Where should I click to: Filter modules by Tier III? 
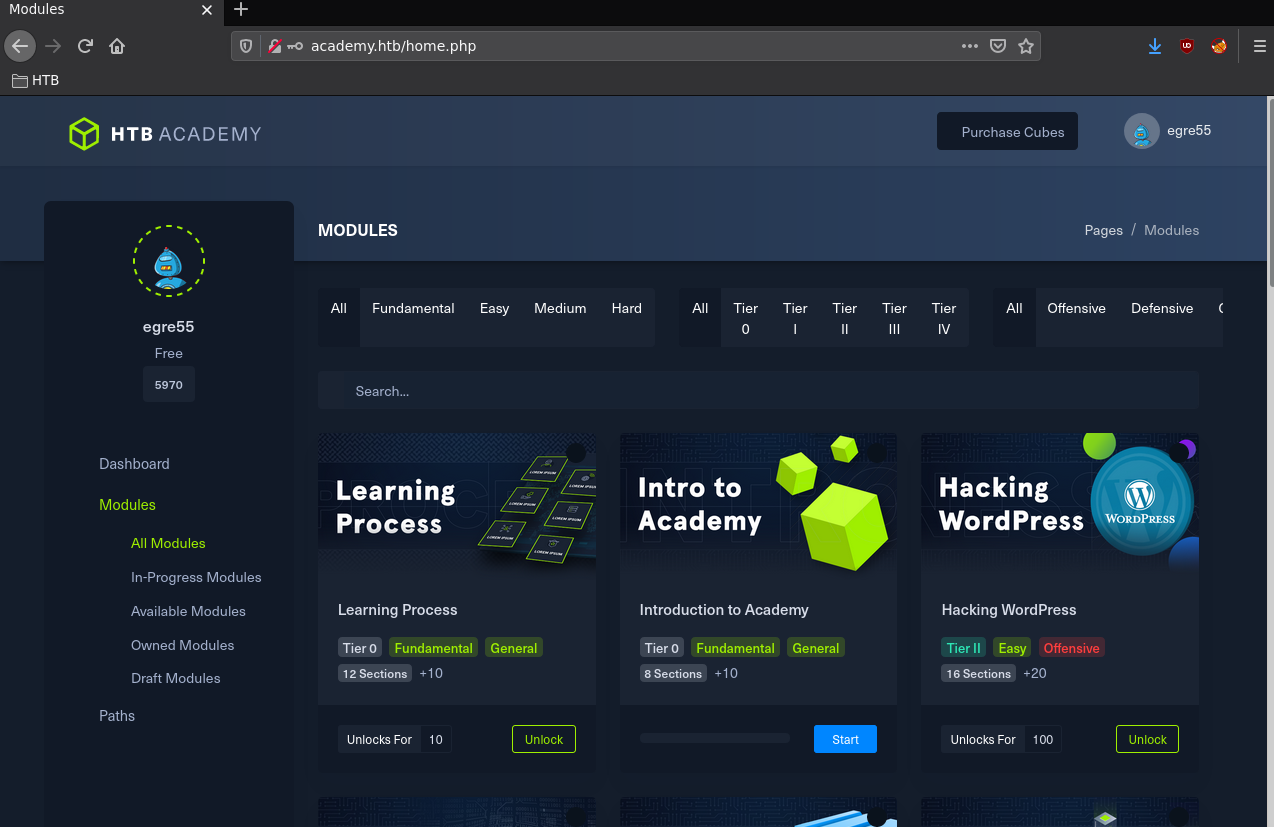[x=895, y=318]
